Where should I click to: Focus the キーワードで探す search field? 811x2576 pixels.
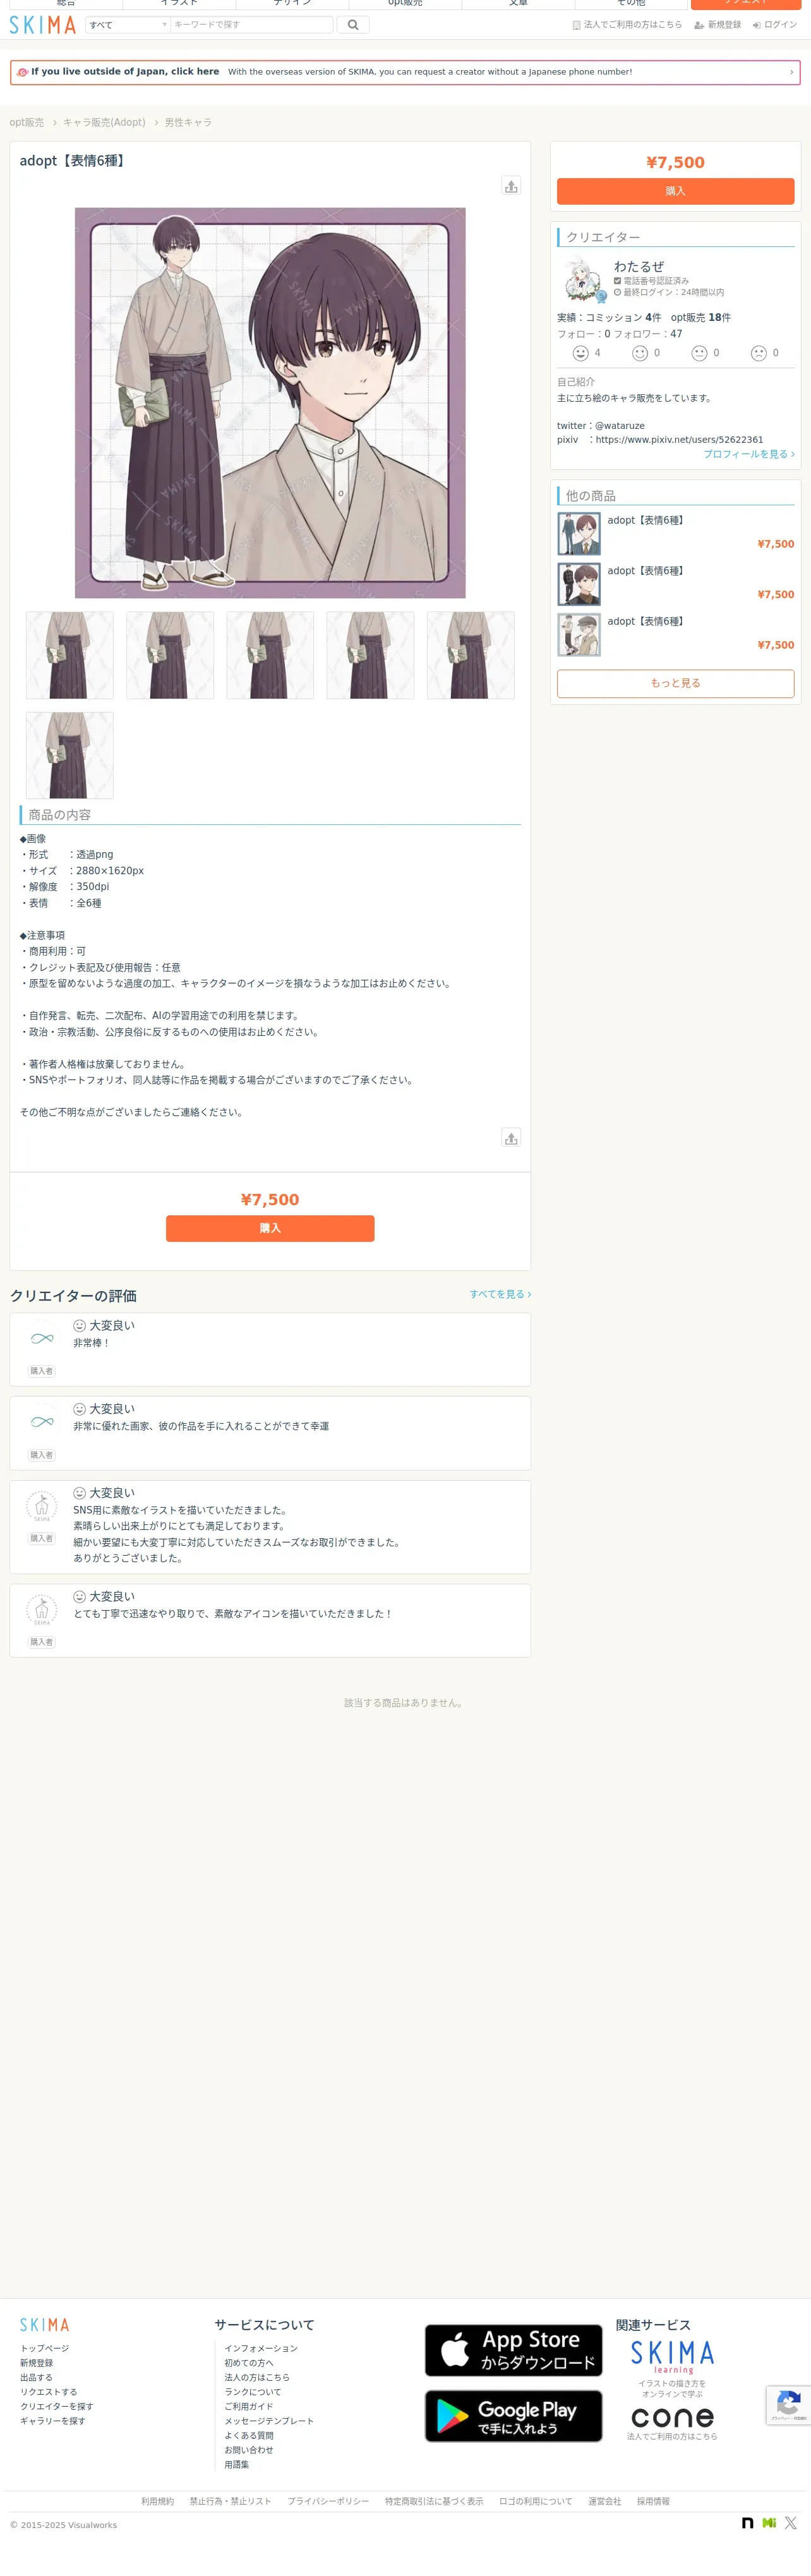click(251, 25)
